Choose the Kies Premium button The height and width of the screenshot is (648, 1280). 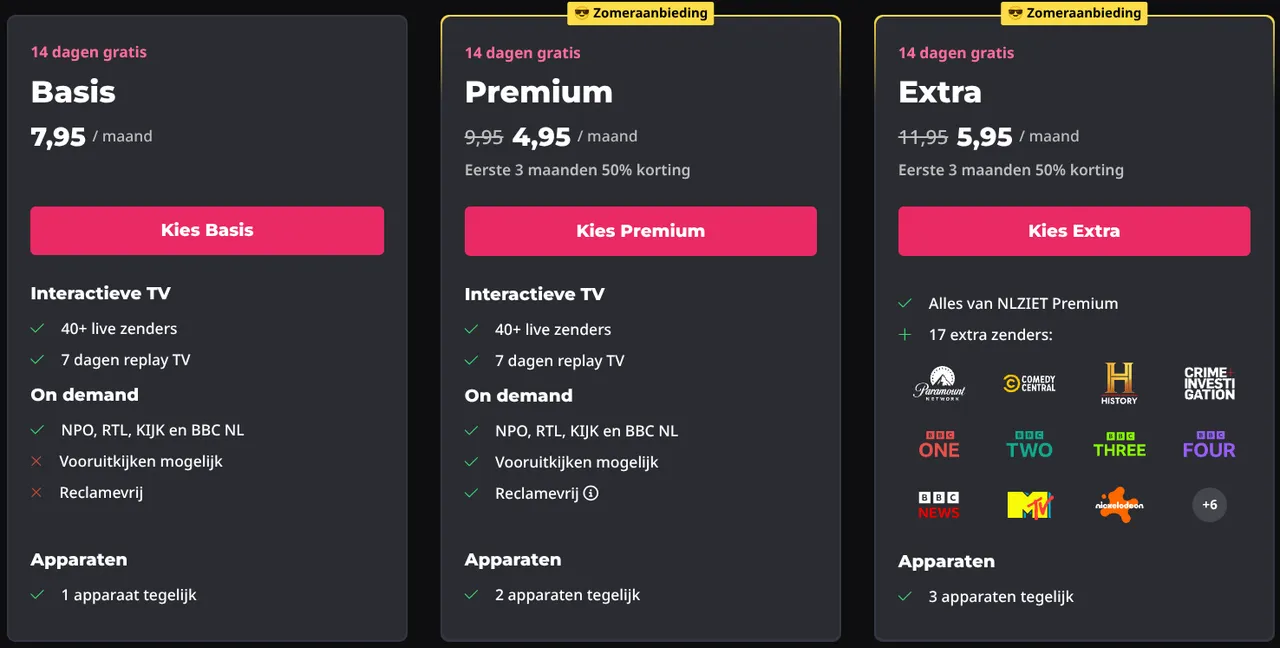coord(640,231)
